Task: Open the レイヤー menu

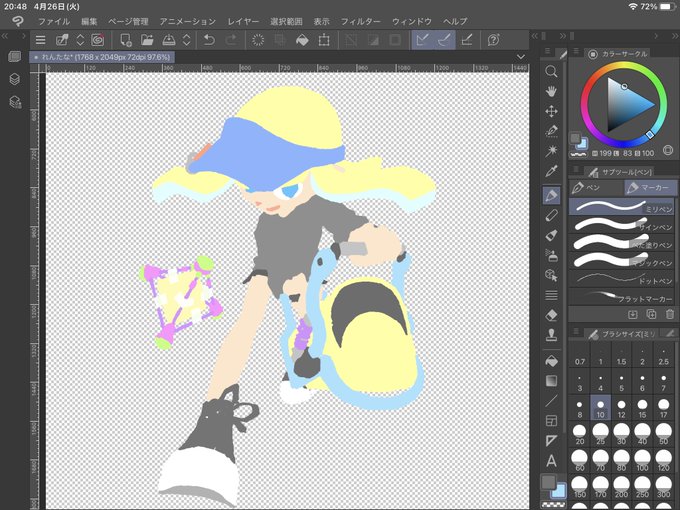Action: click(x=243, y=21)
